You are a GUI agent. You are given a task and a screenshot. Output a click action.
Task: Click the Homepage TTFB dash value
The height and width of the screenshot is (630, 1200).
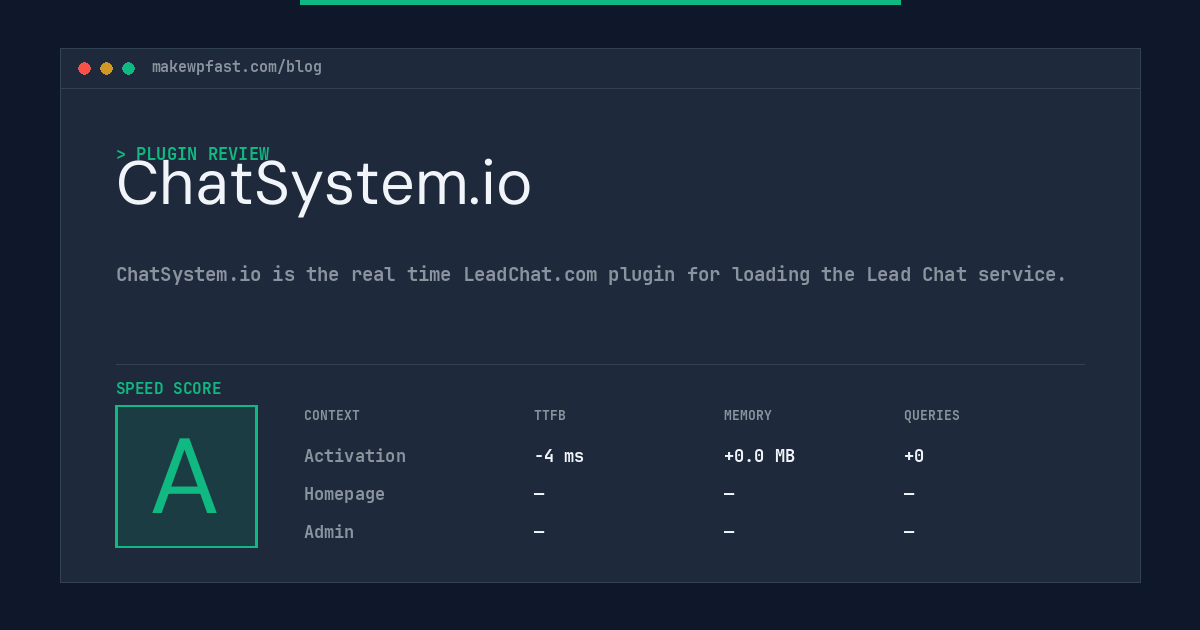click(x=539, y=494)
